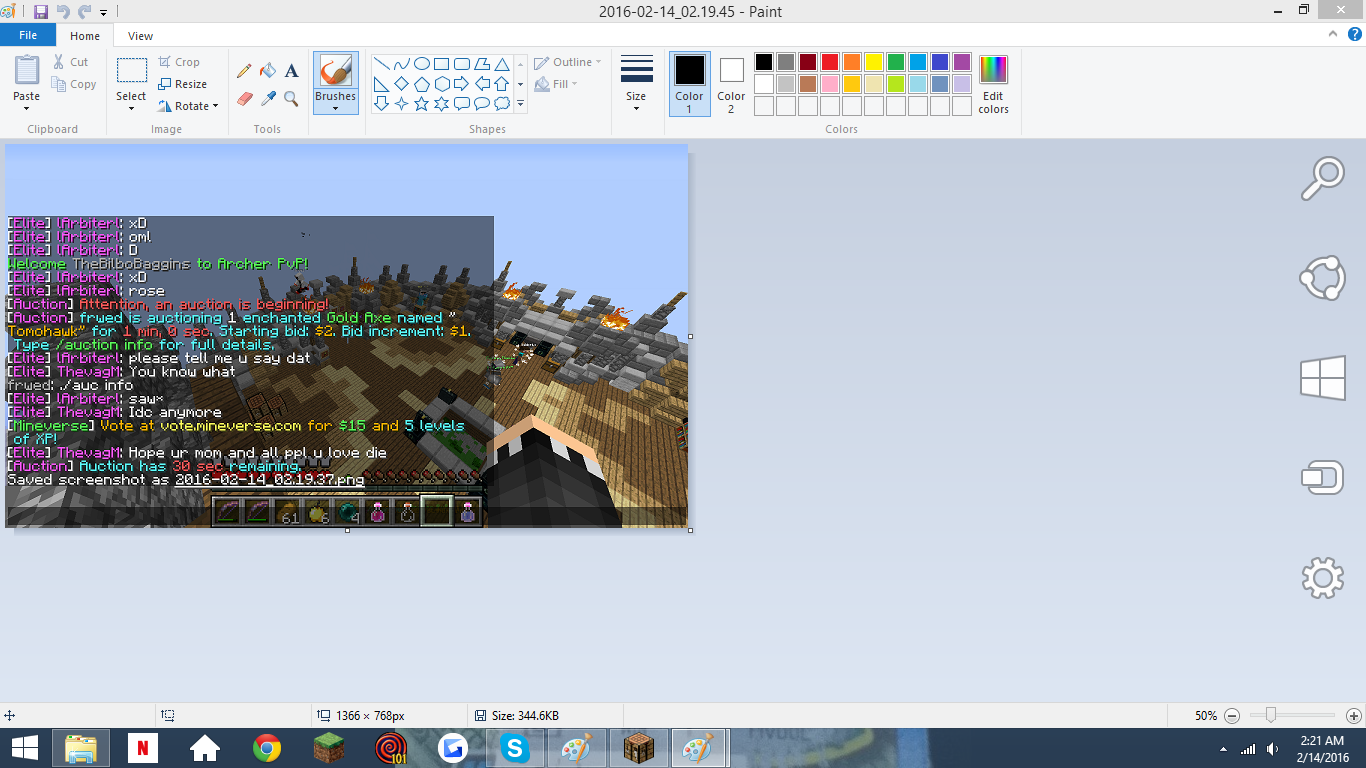Choose the Diamond shape

(401, 83)
